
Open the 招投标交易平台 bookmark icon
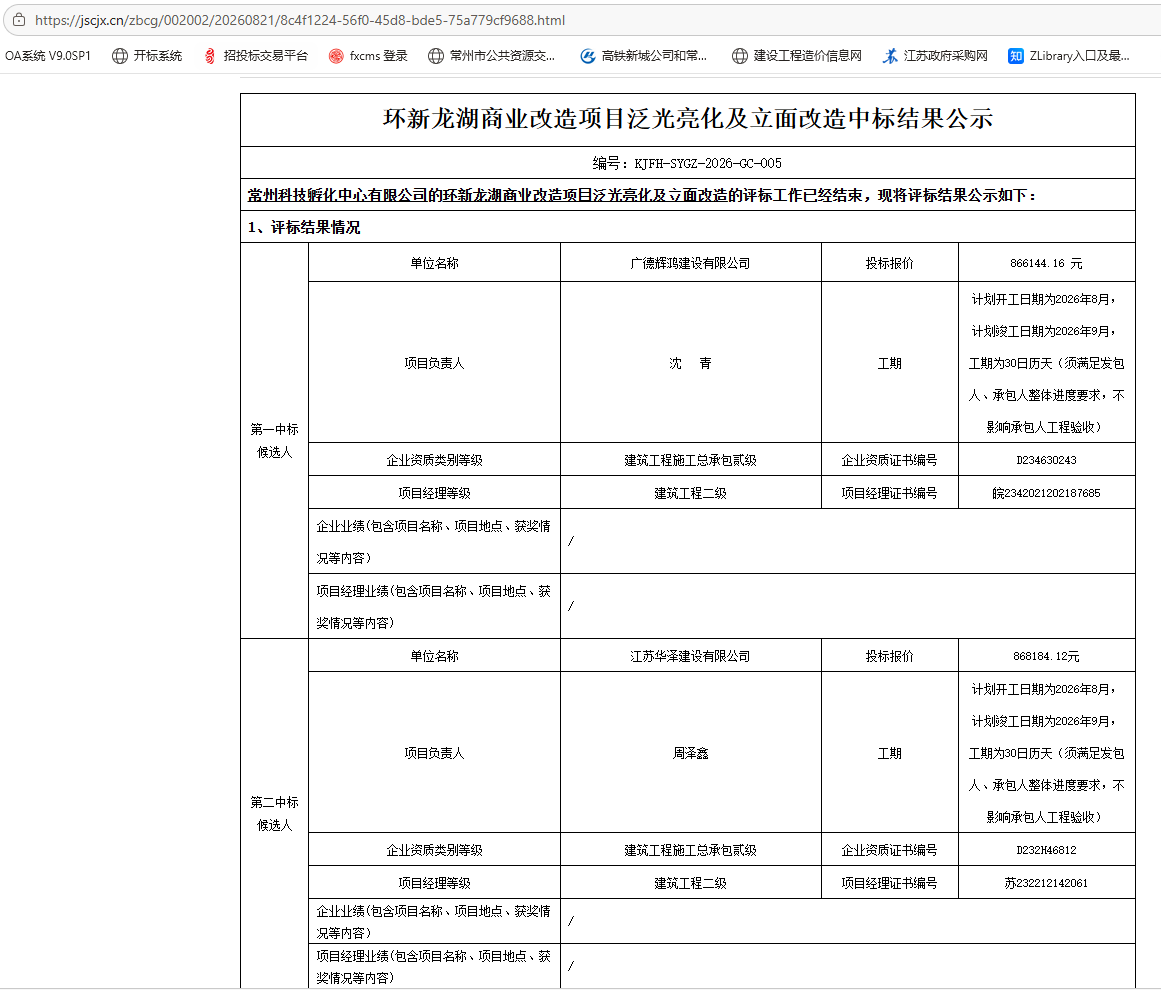coord(210,56)
